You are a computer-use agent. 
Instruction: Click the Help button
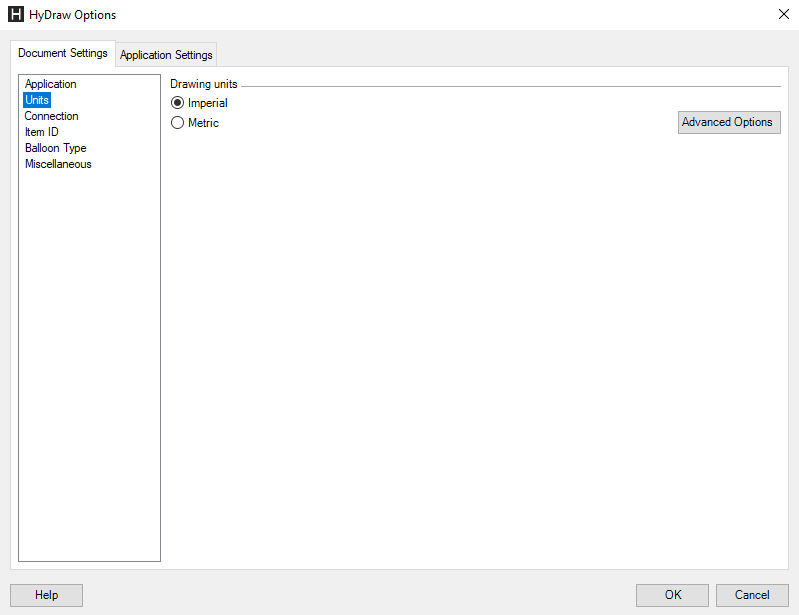pyautogui.click(x=46, y=595)
